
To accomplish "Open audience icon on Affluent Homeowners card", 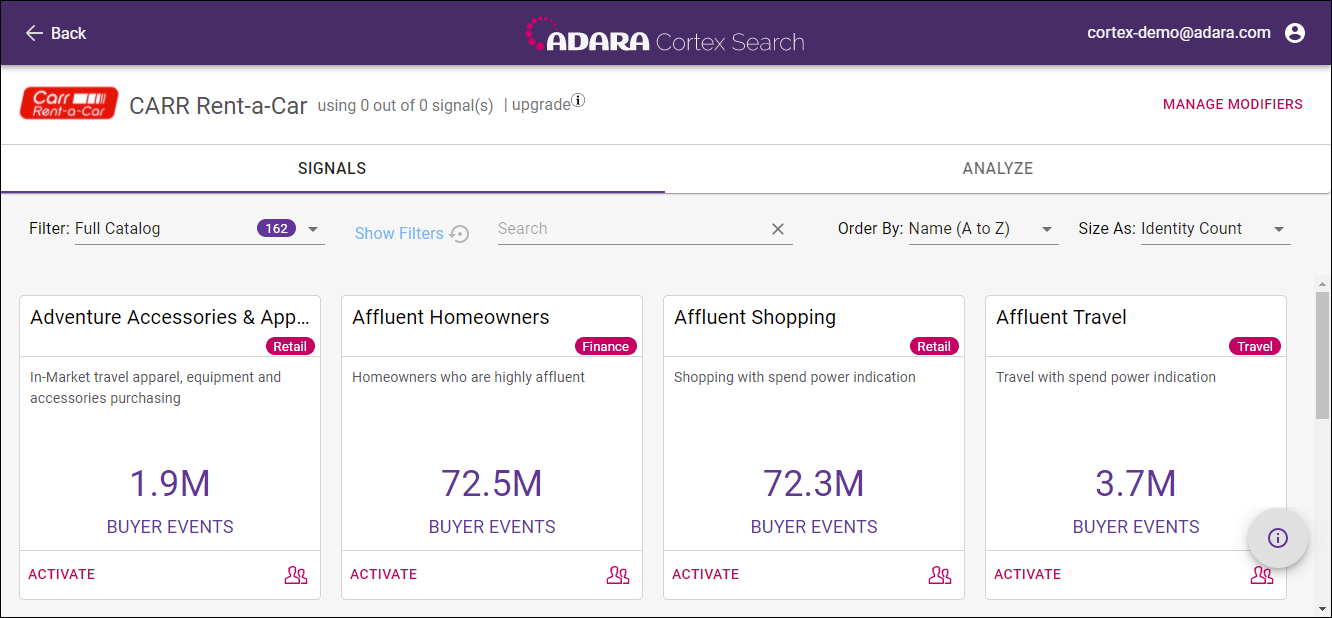I will click(618, 575).
